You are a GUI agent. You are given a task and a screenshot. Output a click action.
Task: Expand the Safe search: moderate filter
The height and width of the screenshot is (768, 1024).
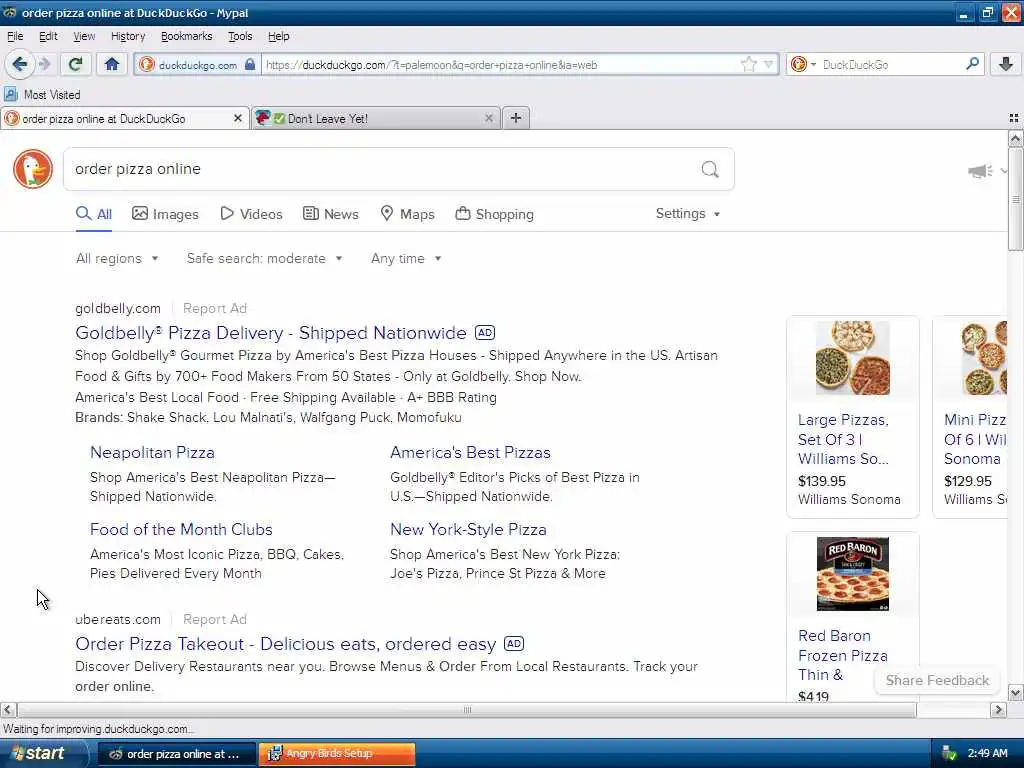coord(264,259)
